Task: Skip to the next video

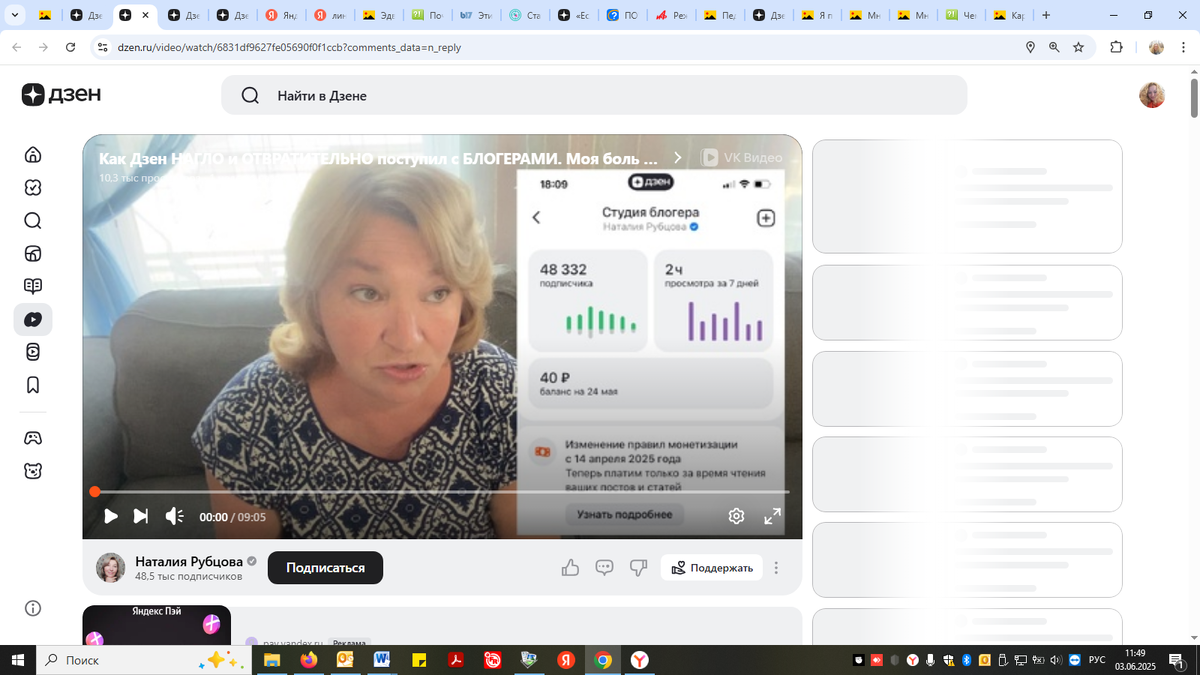Action: point(141,516)
